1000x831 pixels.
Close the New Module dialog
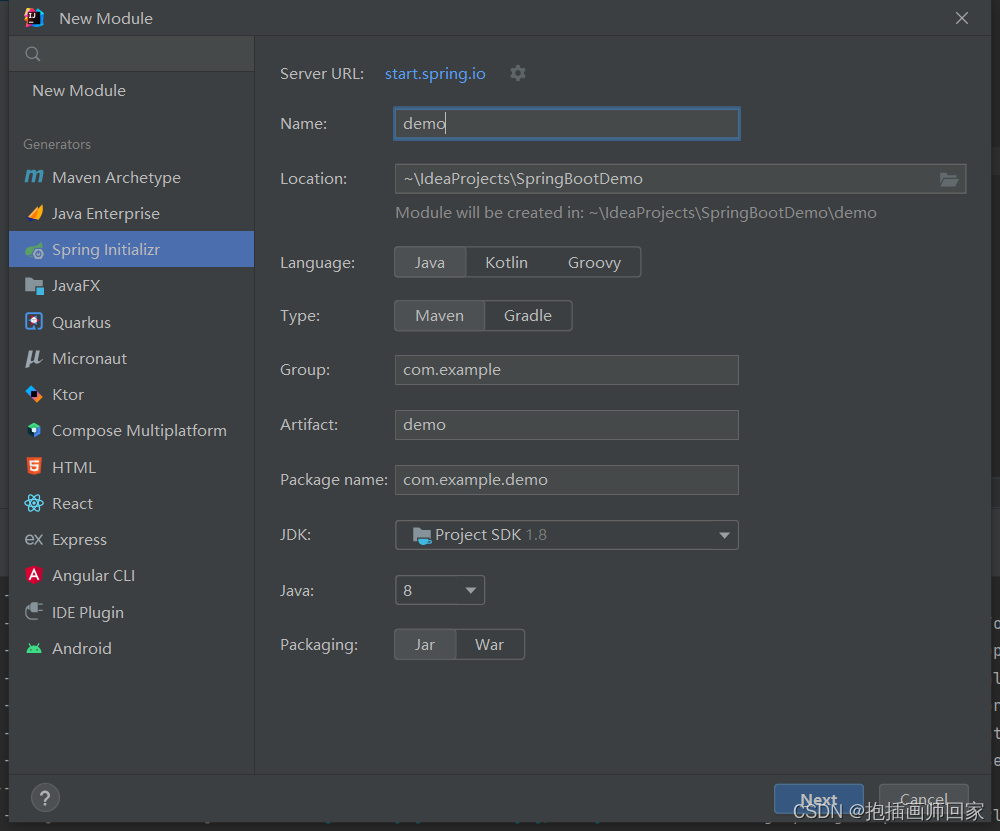[x=962, y=18]
